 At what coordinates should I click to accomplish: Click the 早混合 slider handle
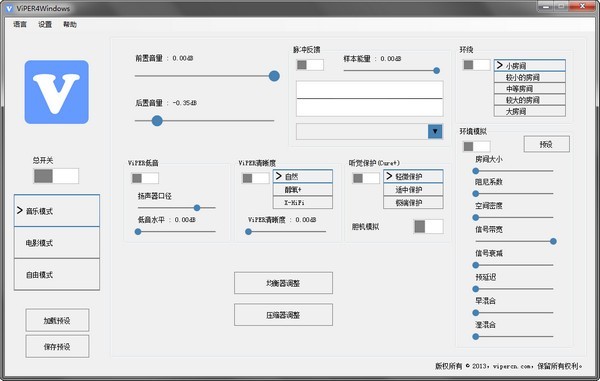(476, 313)
